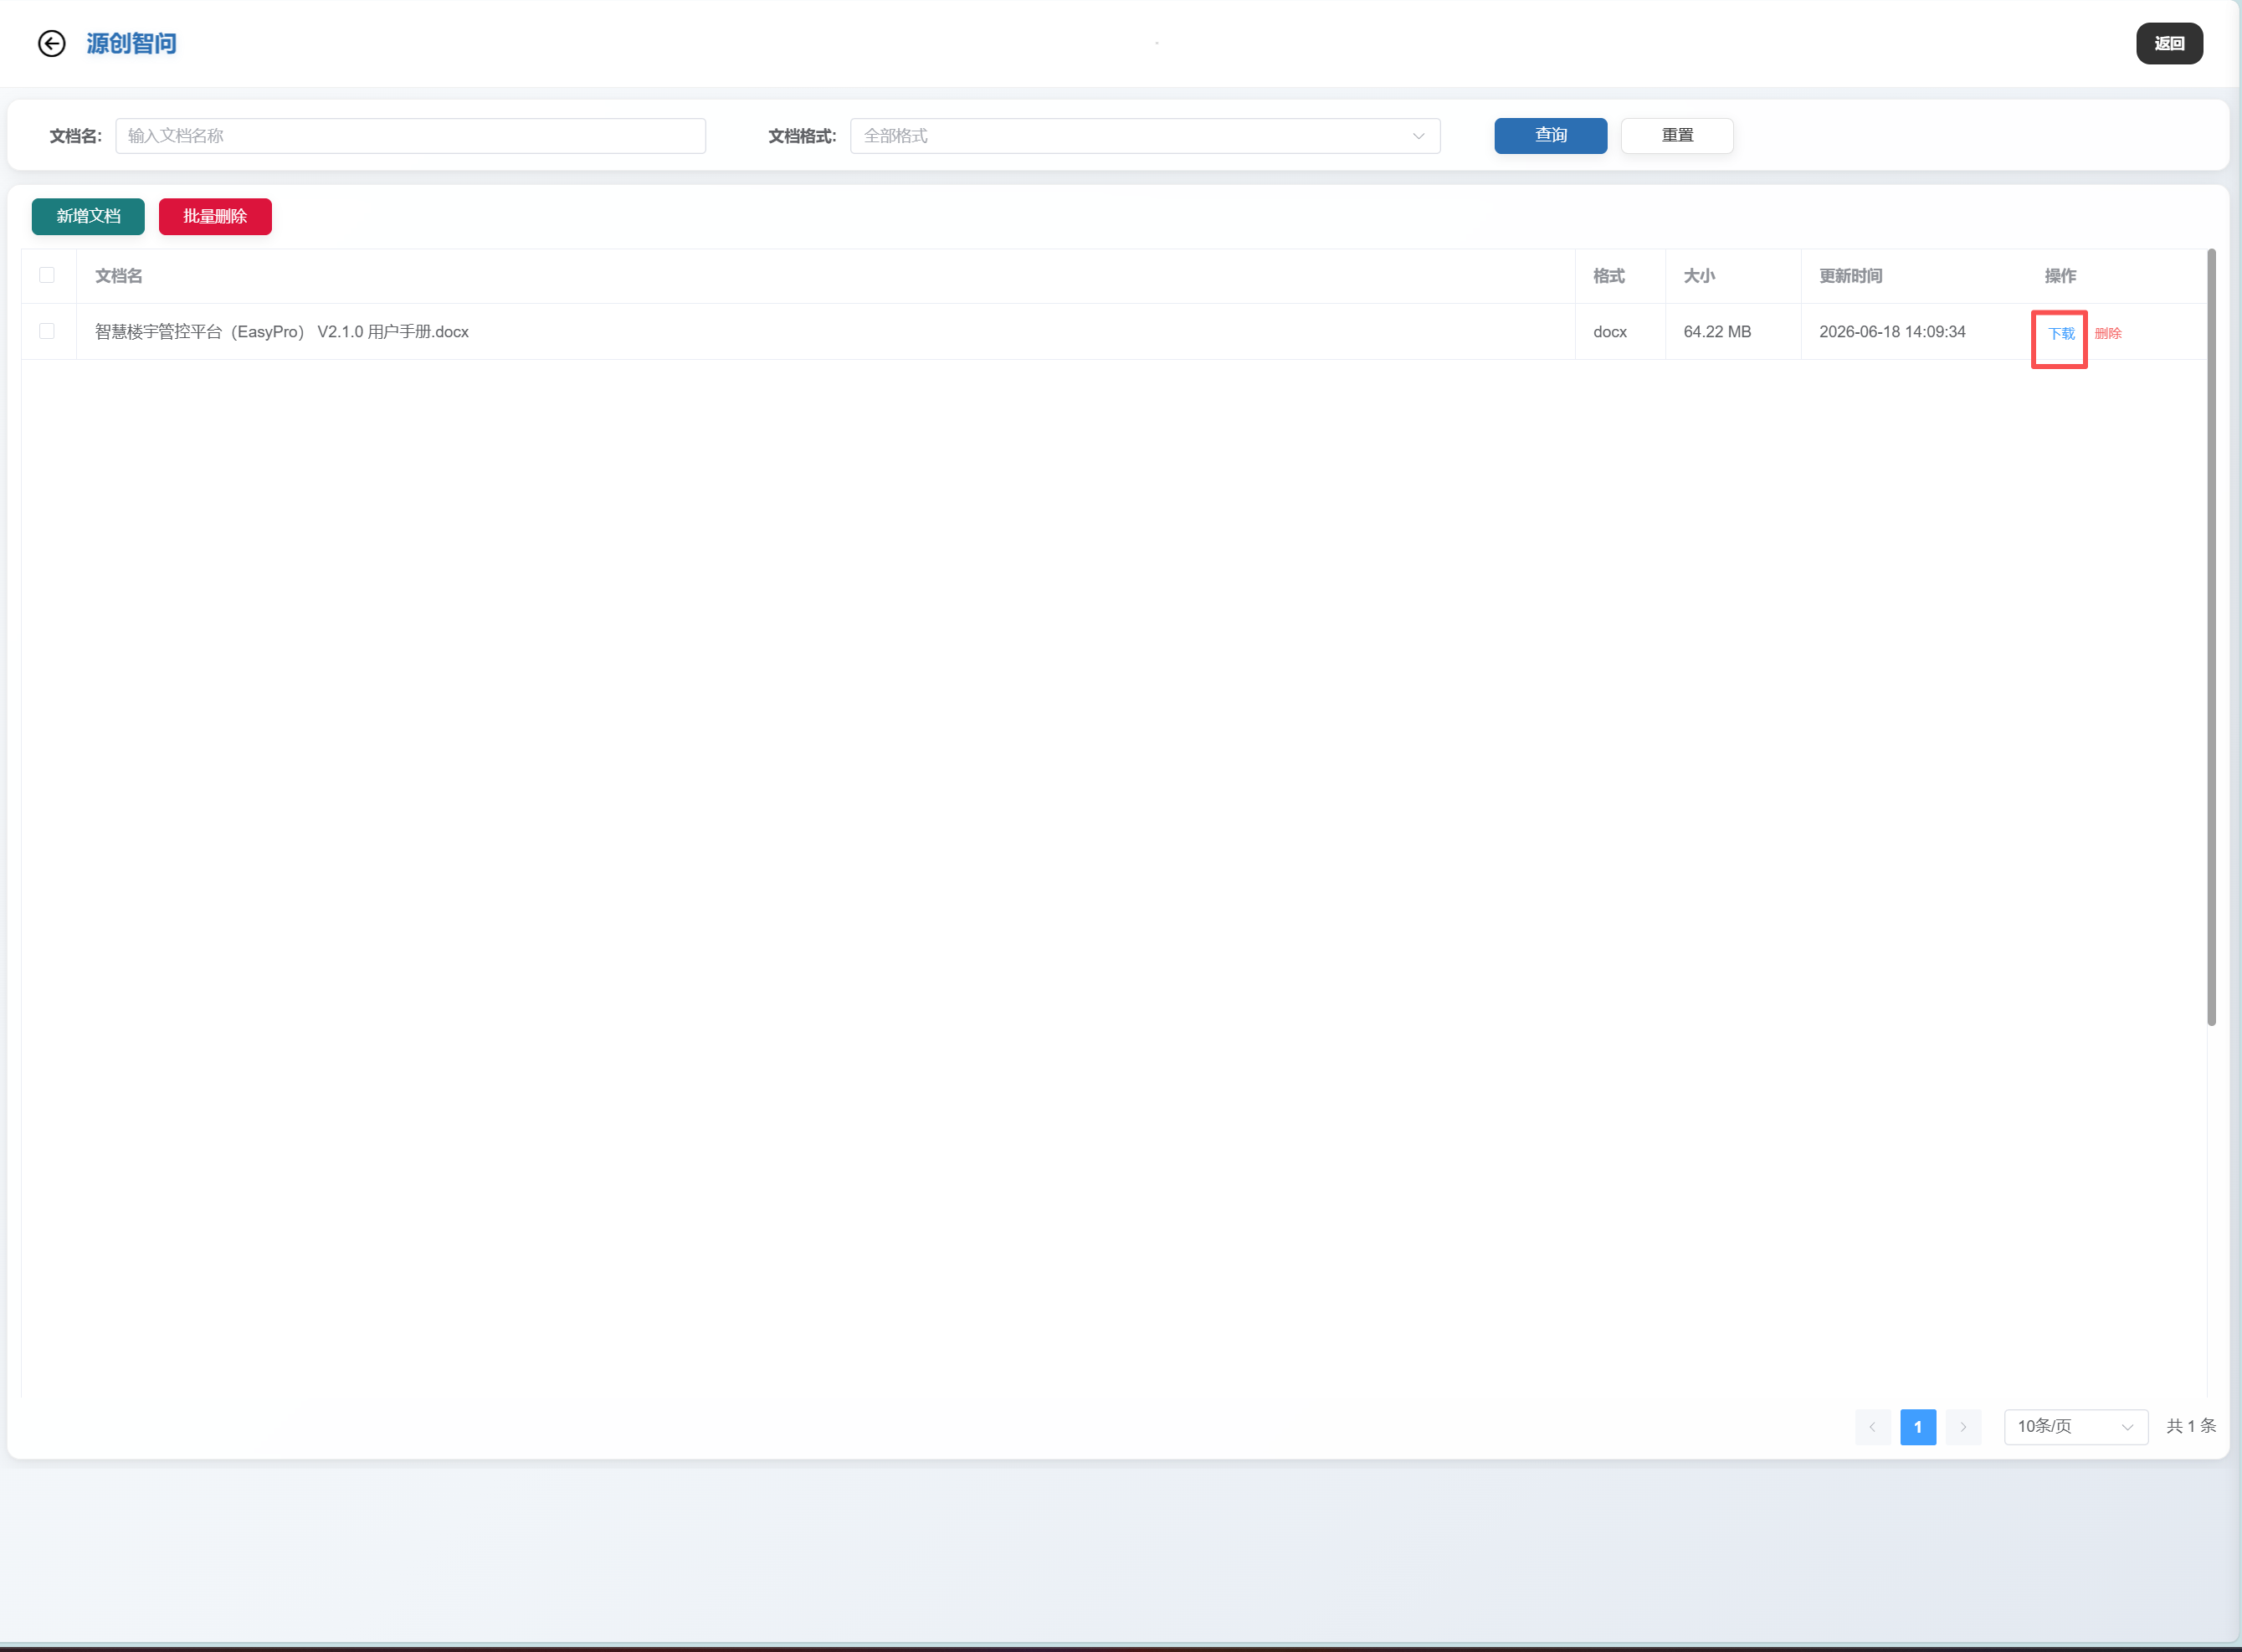Click the 大小 column header
This screenshot has height=1652, width=2242.
click(x=1699, y=276)
